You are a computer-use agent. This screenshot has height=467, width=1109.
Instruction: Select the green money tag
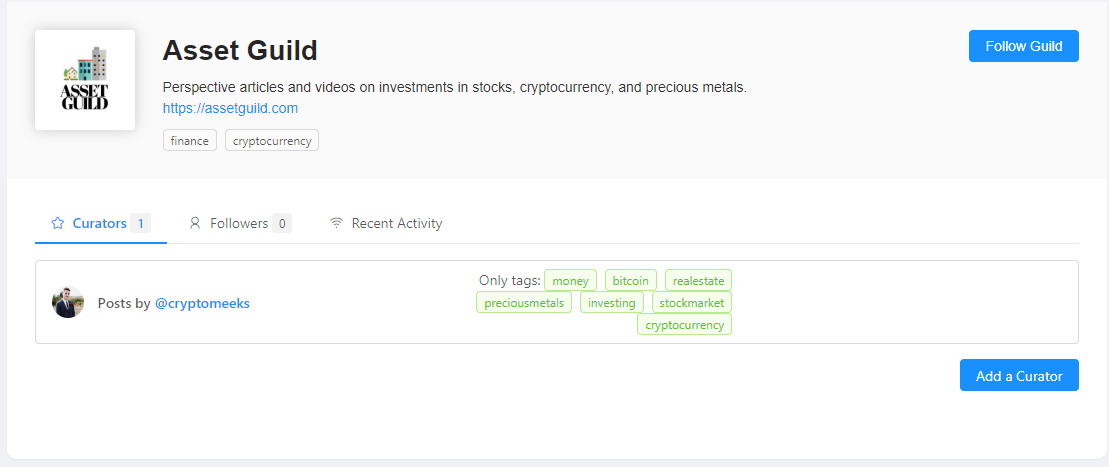570,281
